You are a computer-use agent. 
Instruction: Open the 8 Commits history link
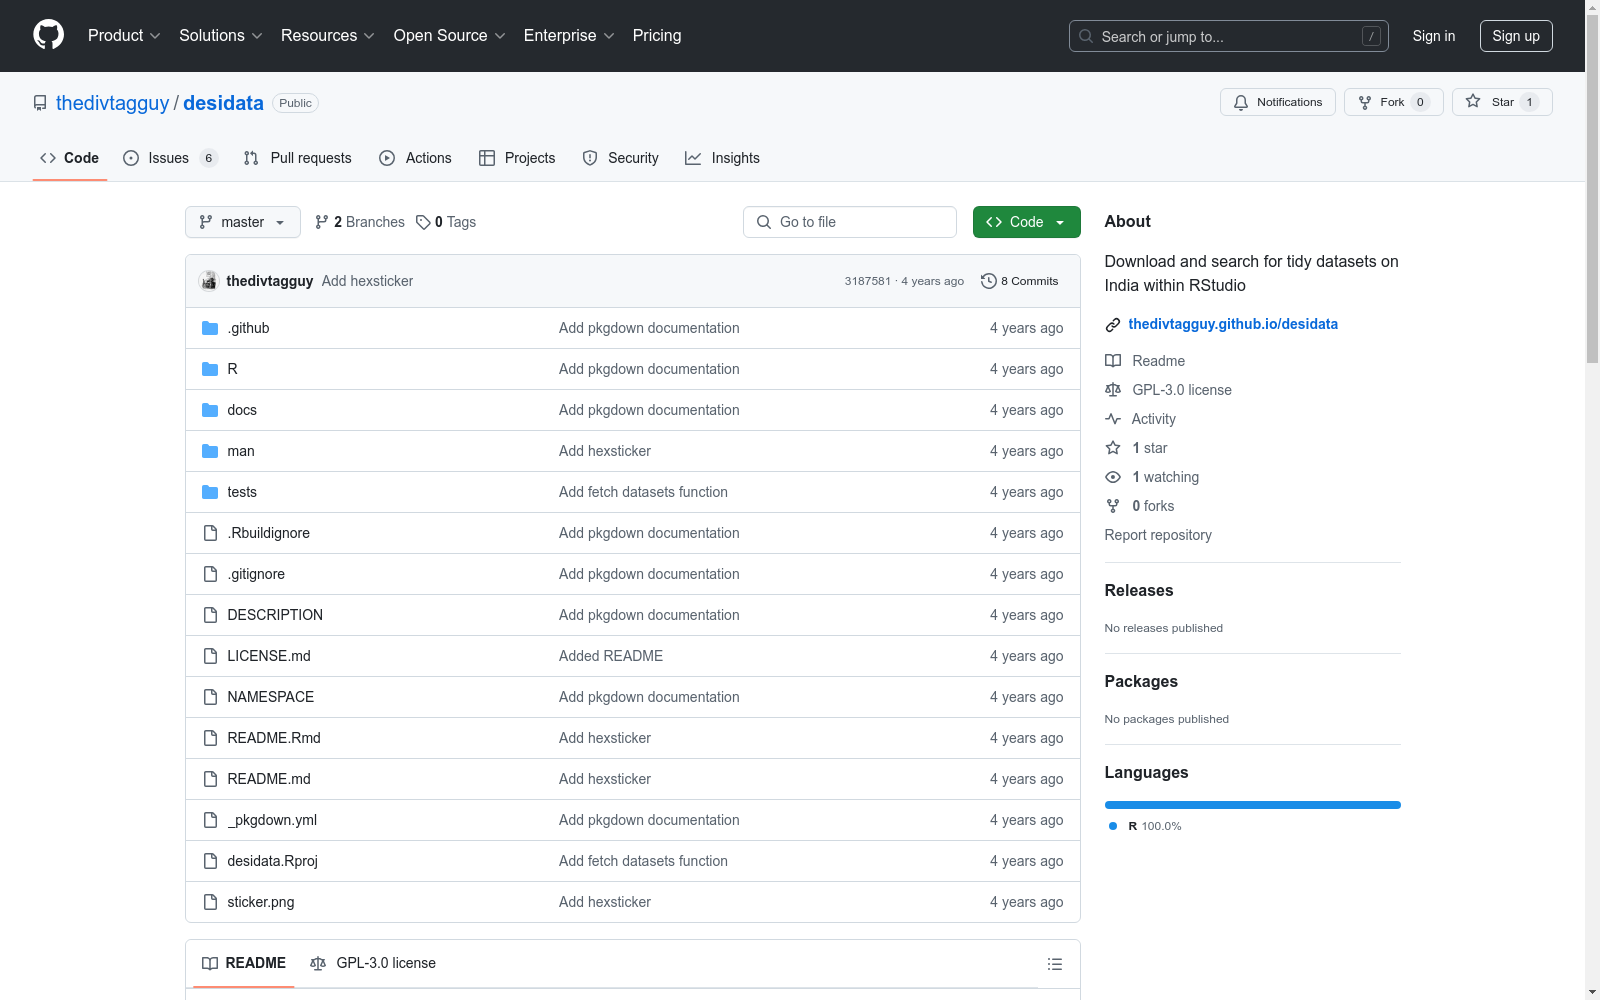[1020, 281]
